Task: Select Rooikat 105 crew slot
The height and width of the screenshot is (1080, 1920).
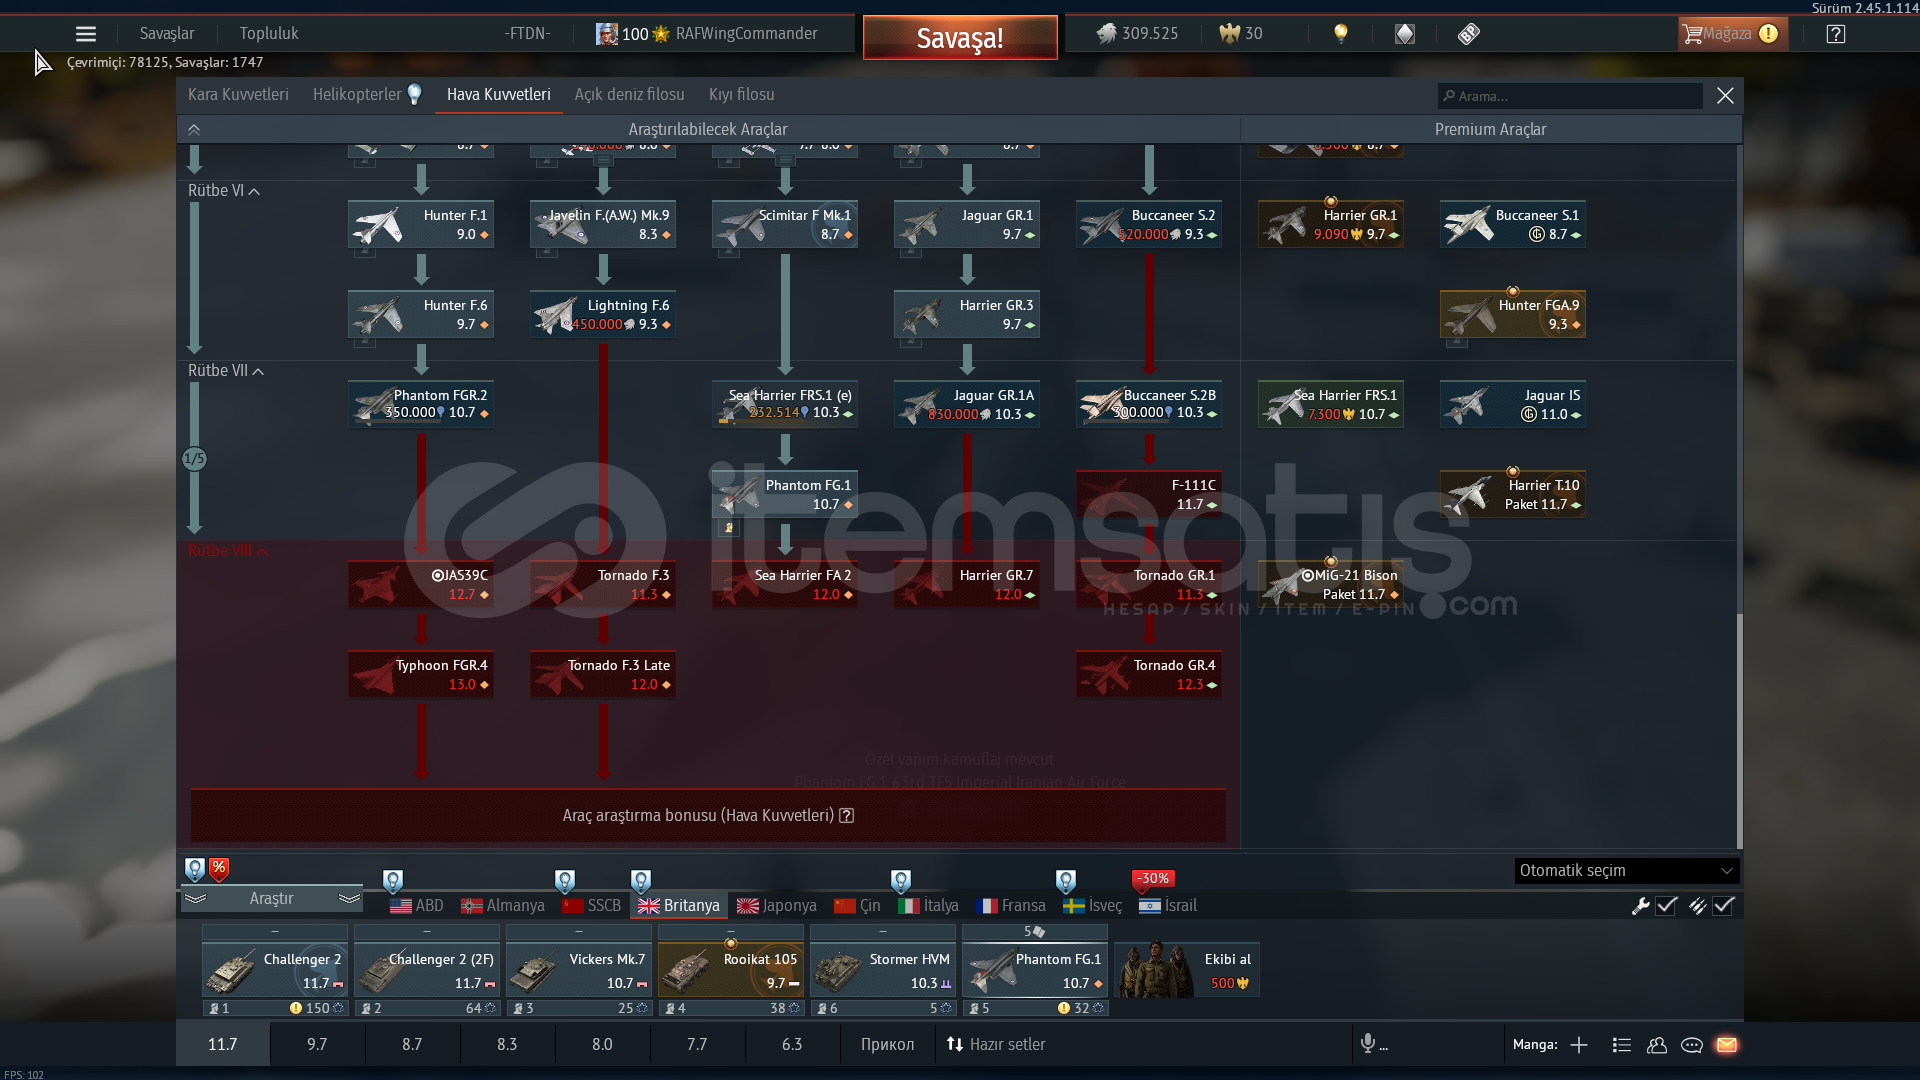Action: (x=731, y=971)
